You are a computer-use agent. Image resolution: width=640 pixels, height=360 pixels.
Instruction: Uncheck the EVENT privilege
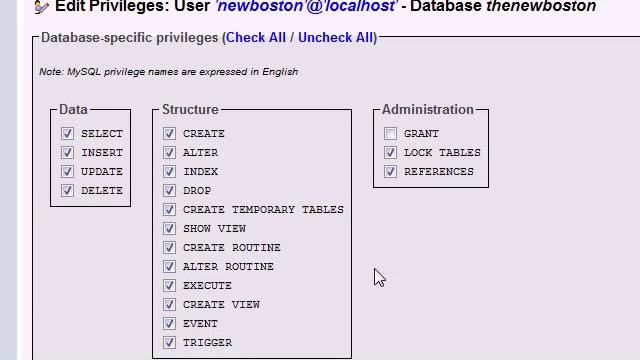point(169,323)
